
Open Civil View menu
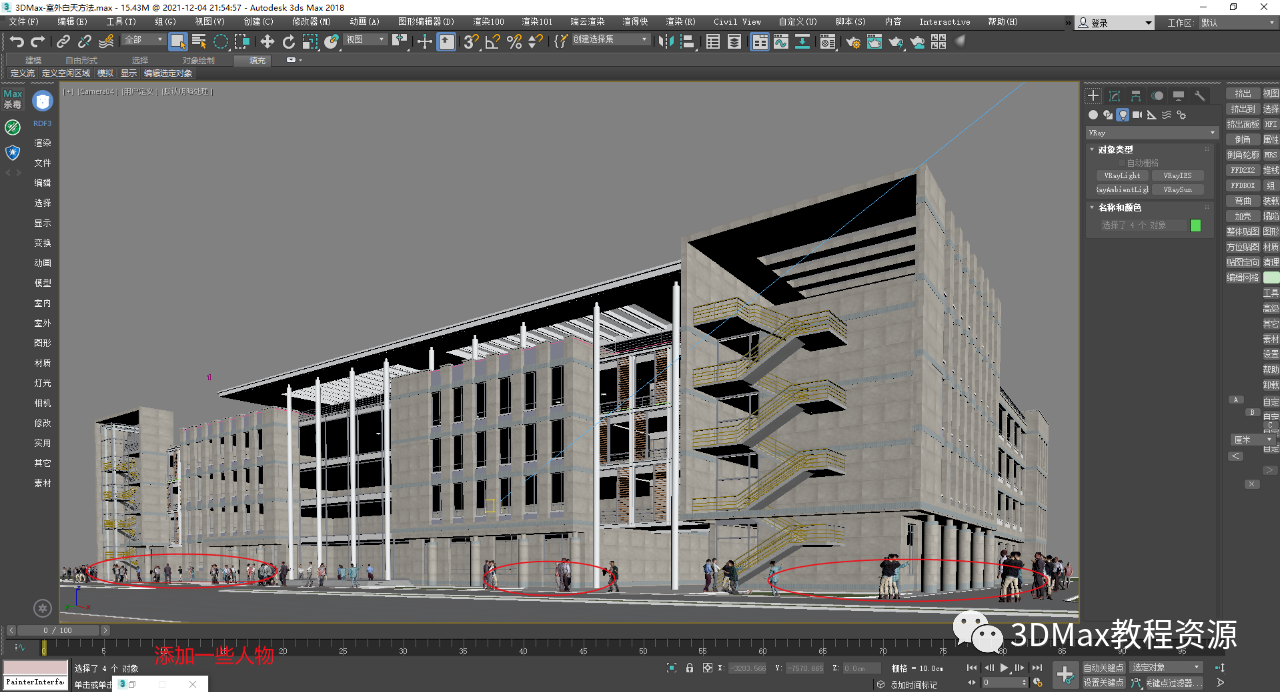tap(737, 21)
